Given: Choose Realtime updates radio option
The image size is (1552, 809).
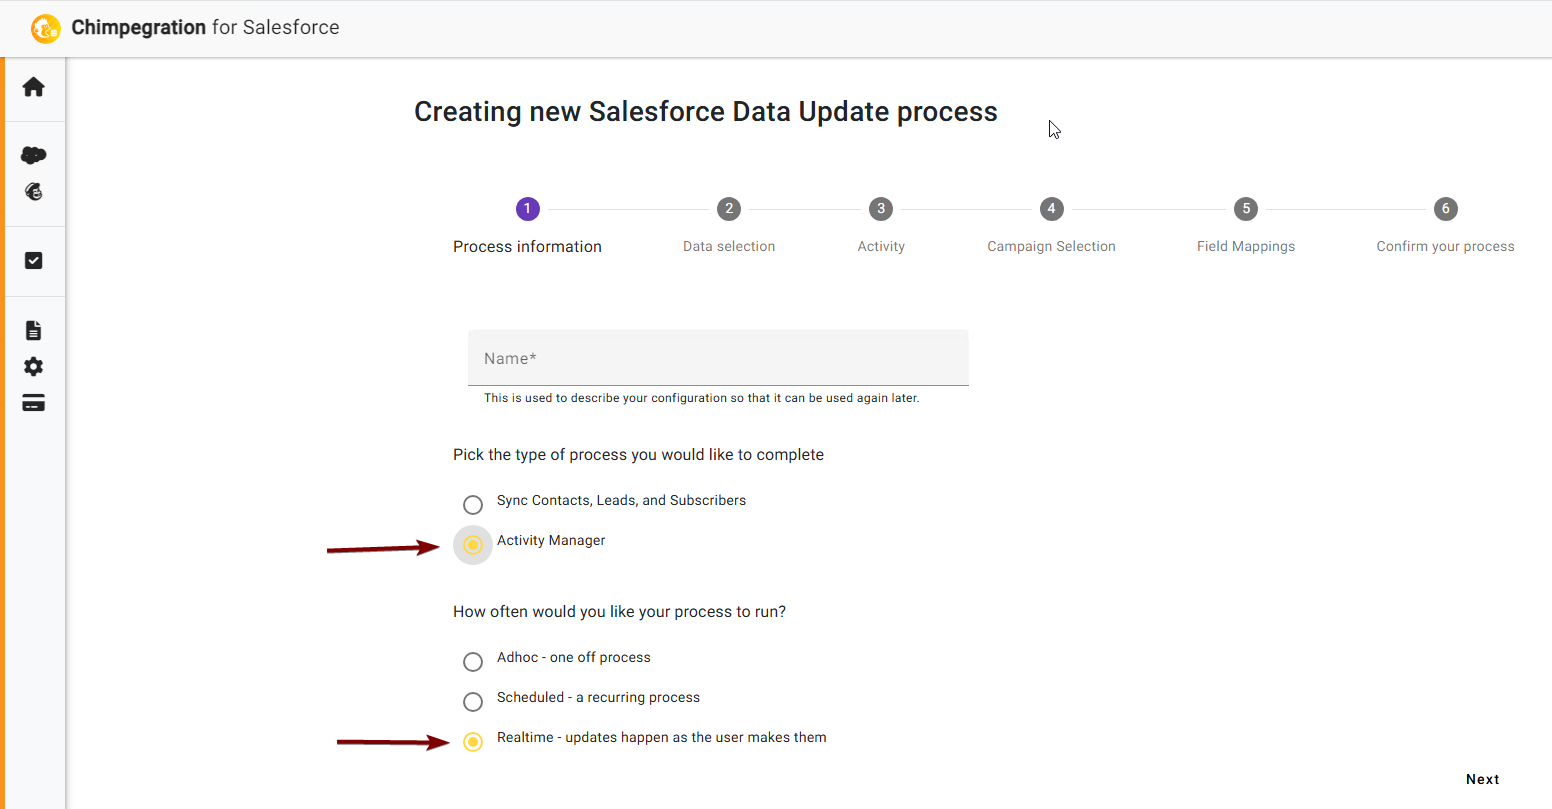Looking at the screenshot, I should click(473, 742).
